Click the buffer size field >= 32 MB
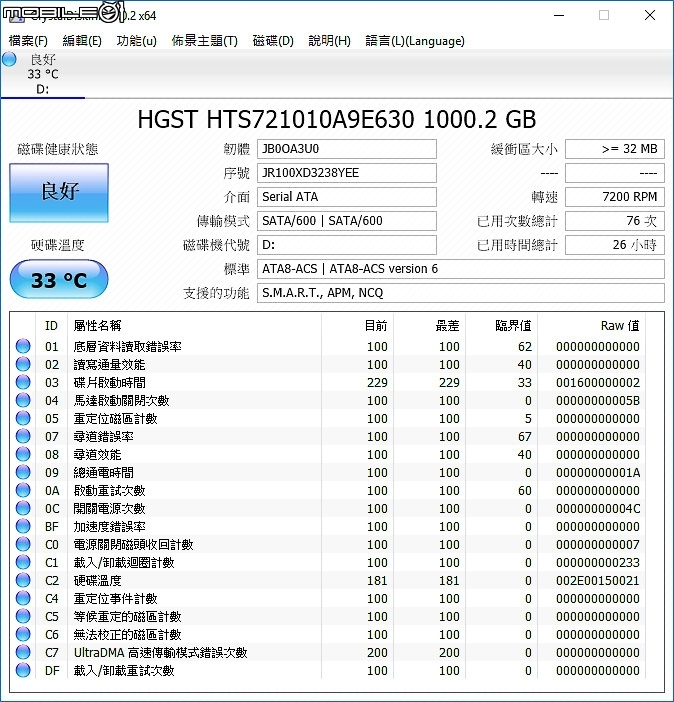Viewport: 674px width, 702px height. click(615, 149)
